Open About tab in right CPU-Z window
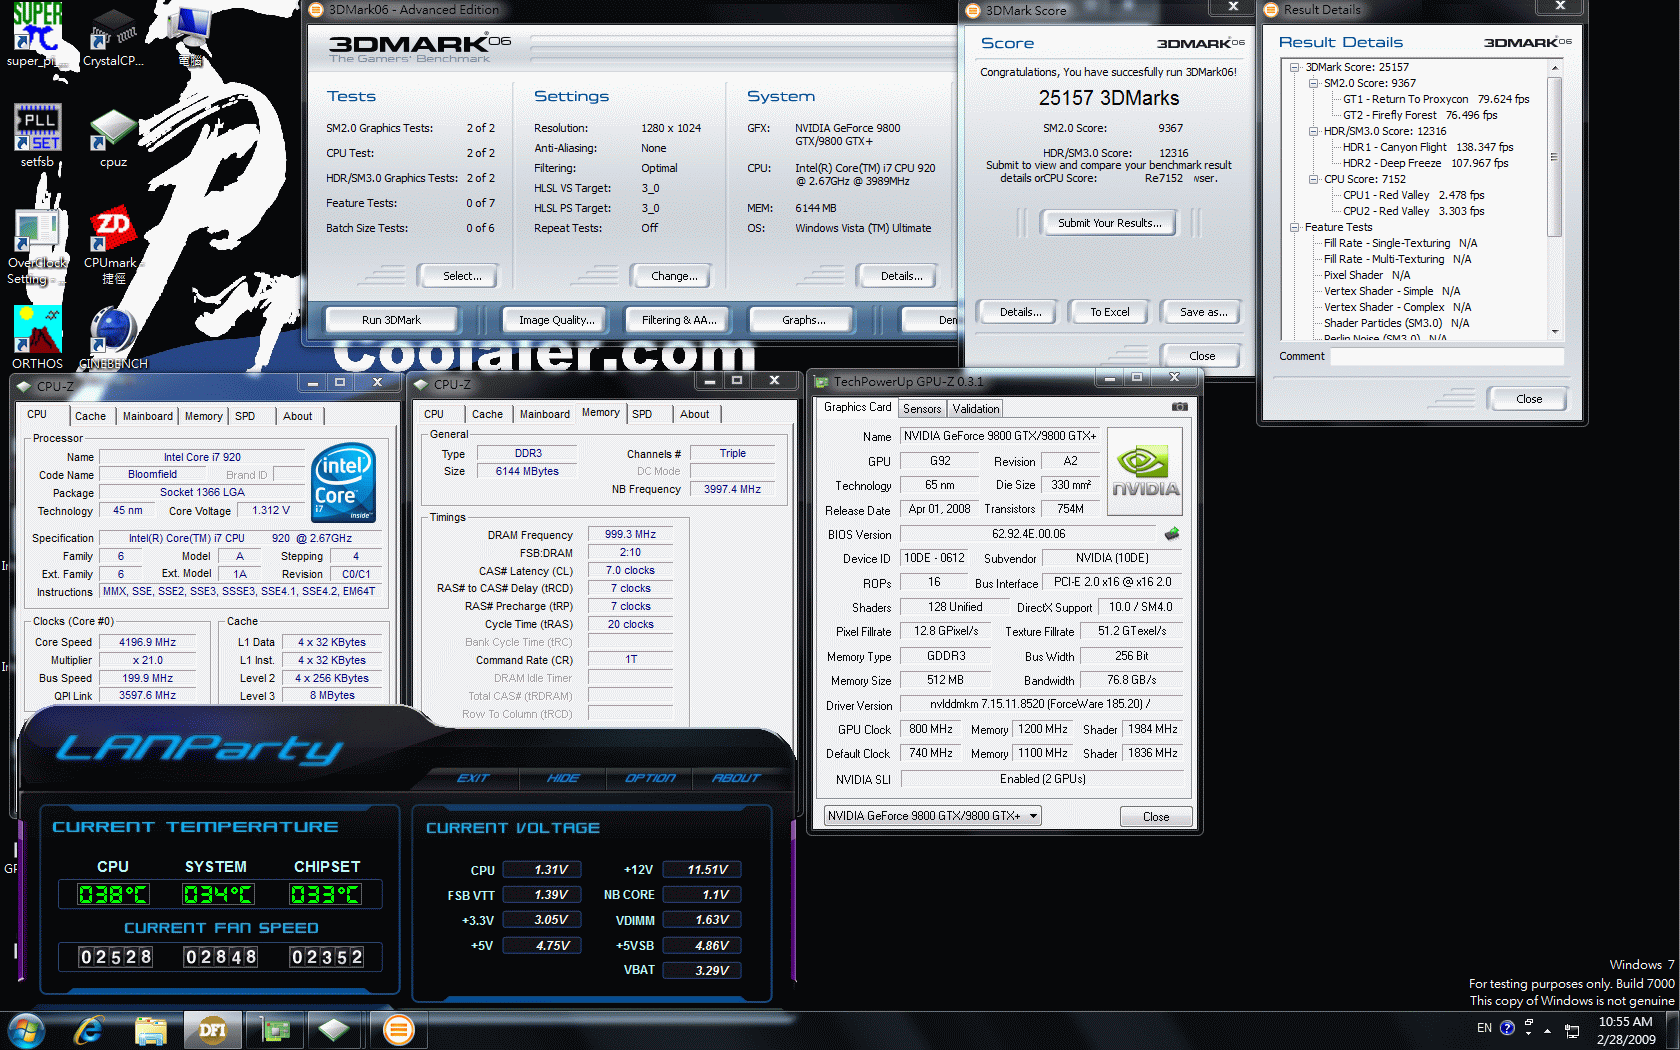 tap(694, 414)
